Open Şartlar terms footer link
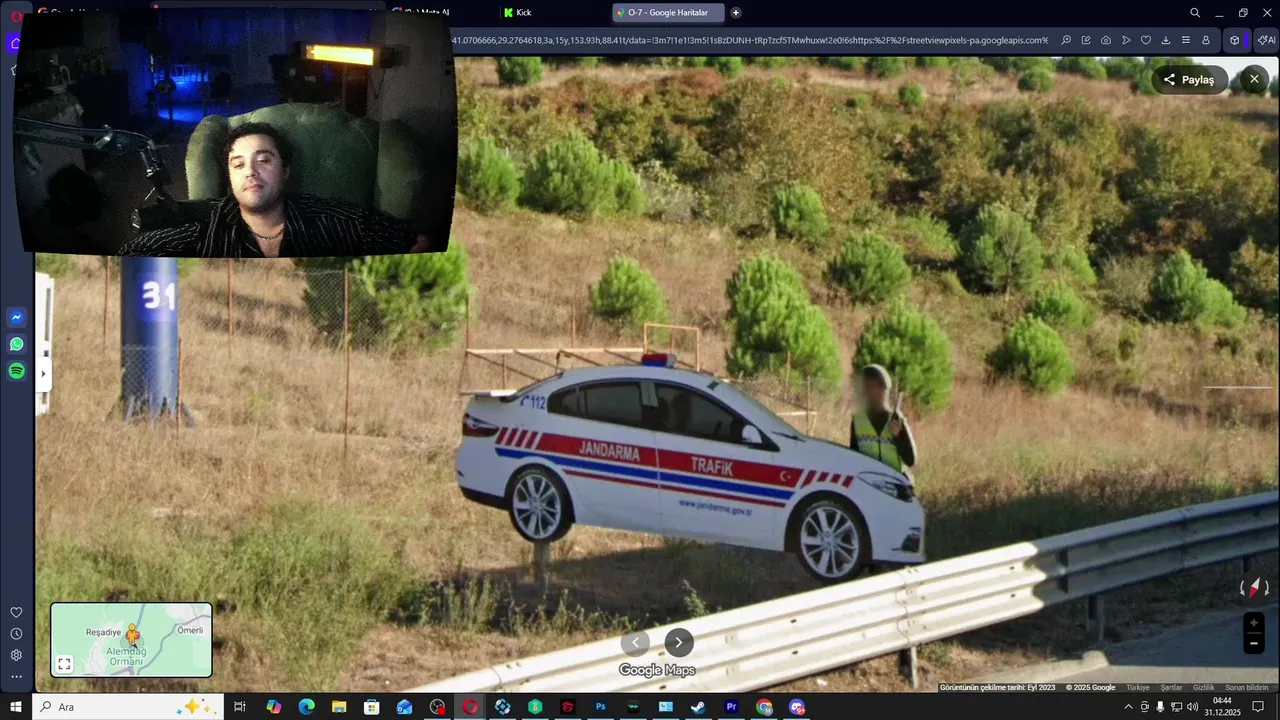This screenshot has height=720, width=1280. coord(1171,688)
